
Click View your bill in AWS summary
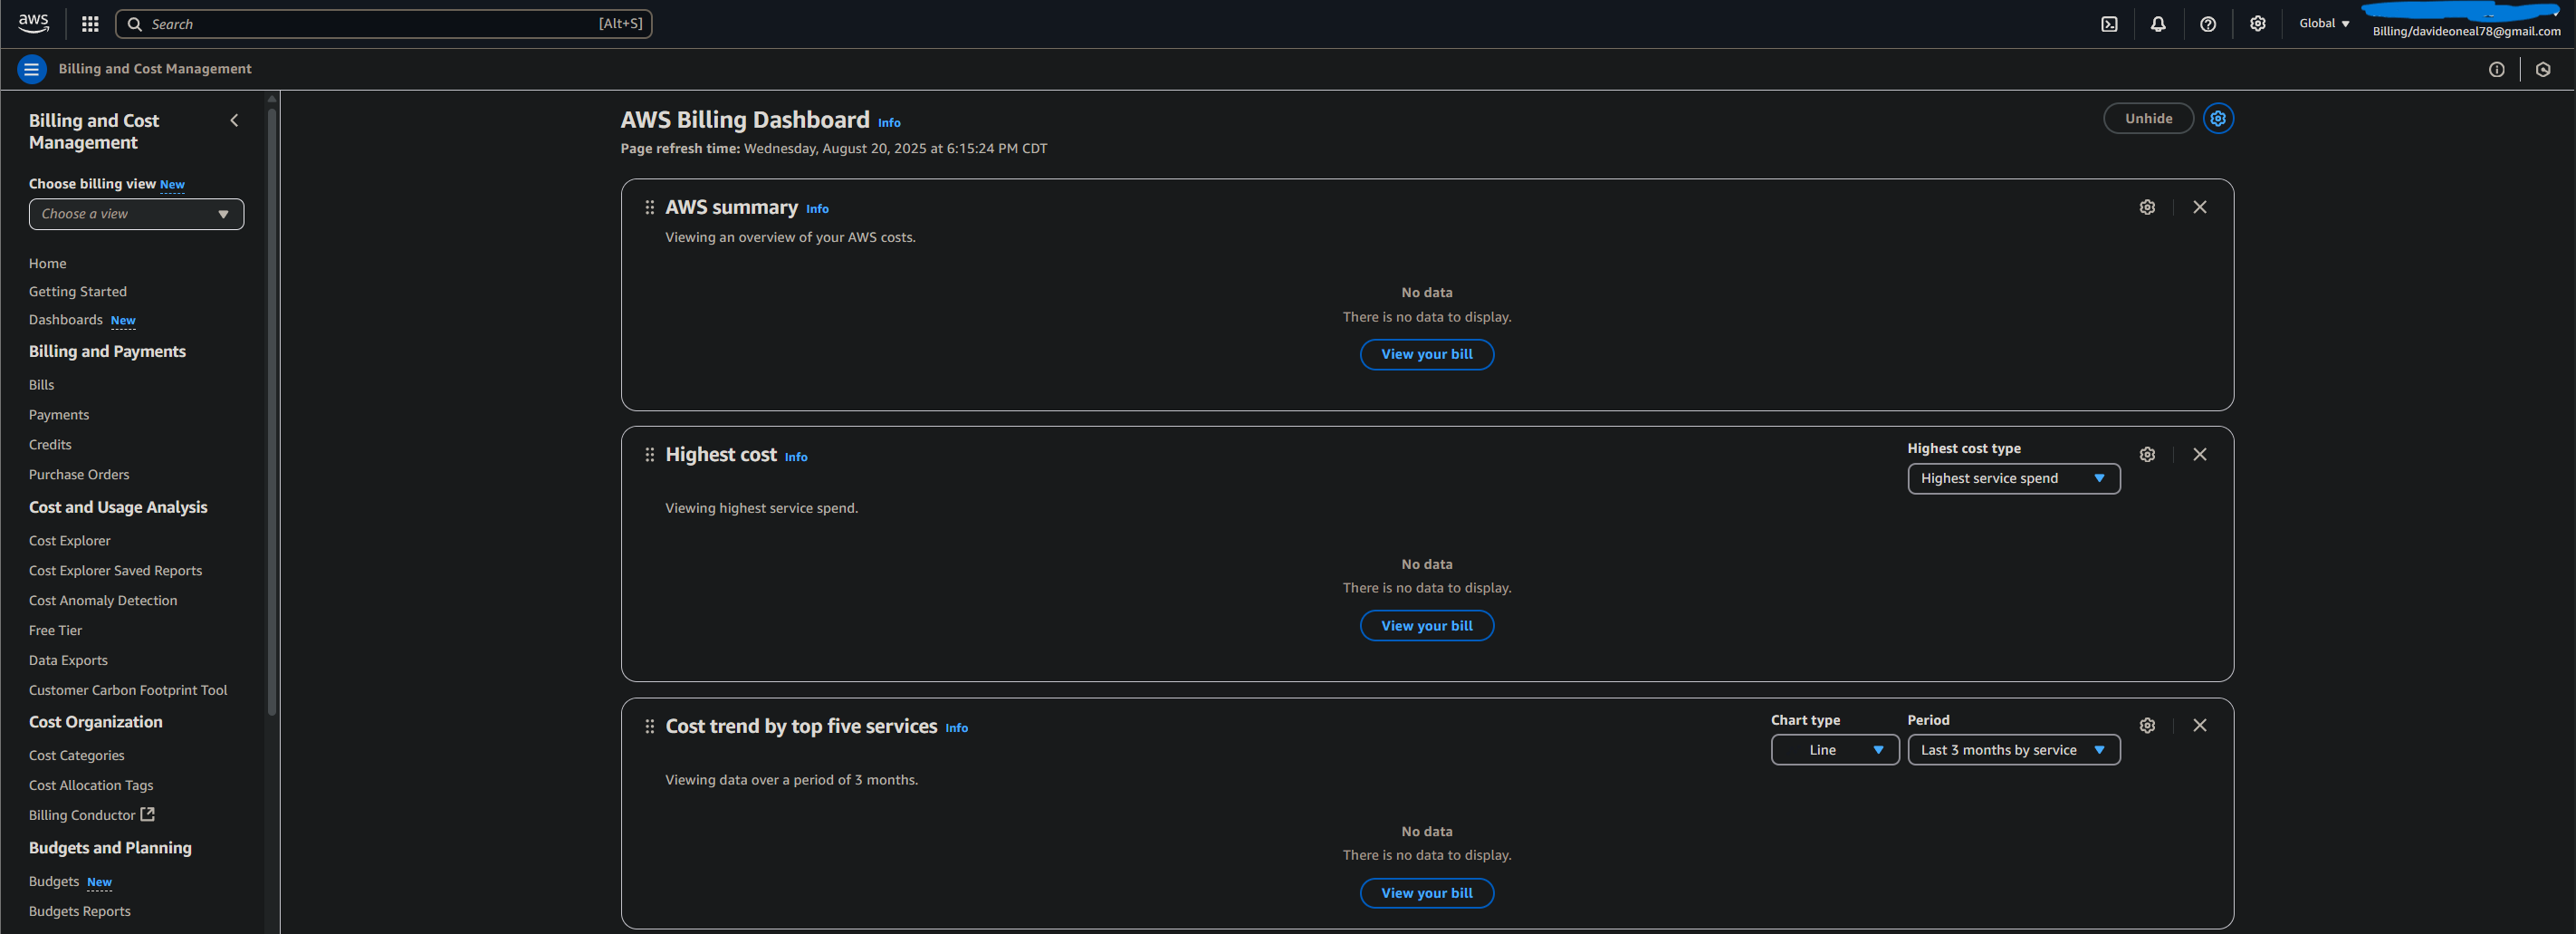pyautogui.click(x=1426, y=354)
